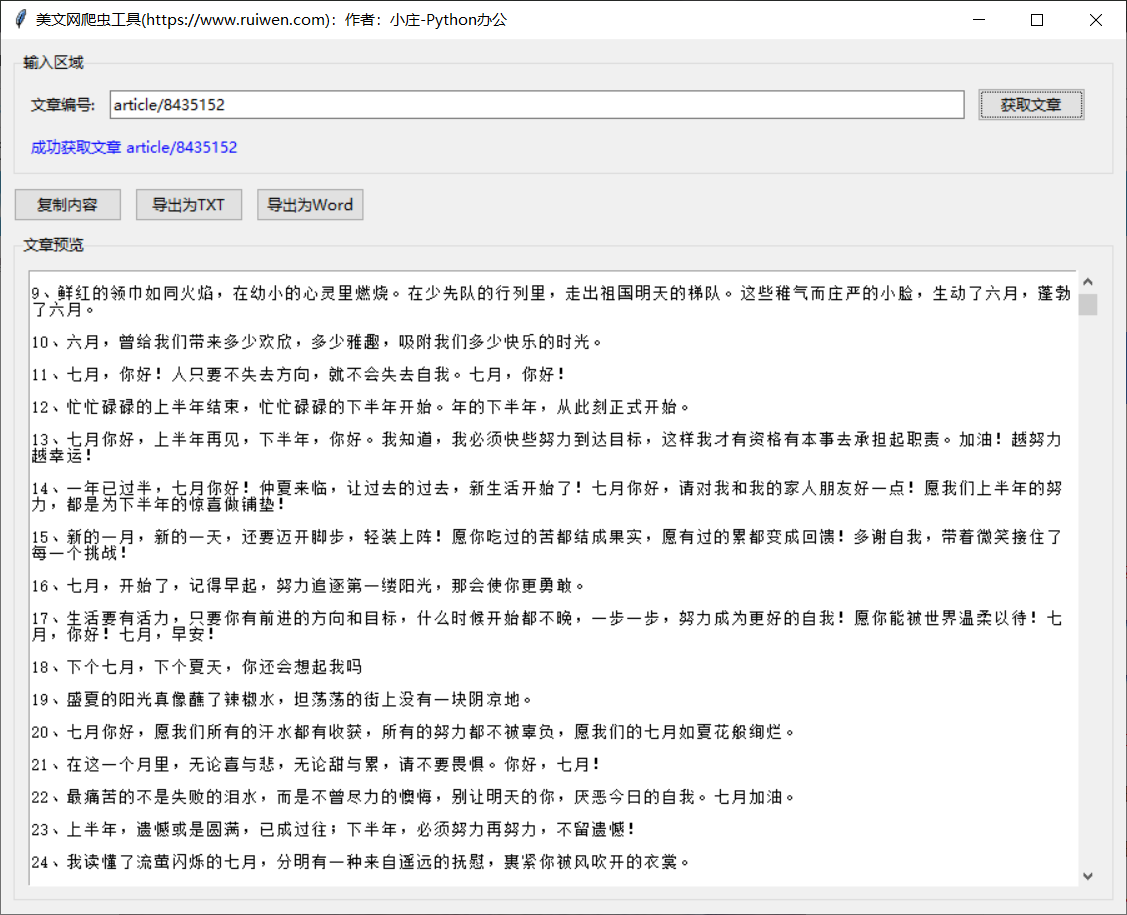Minimize the crawler tool window
Viewport: 1127px width, 915px height.
(x=977, y=19)
